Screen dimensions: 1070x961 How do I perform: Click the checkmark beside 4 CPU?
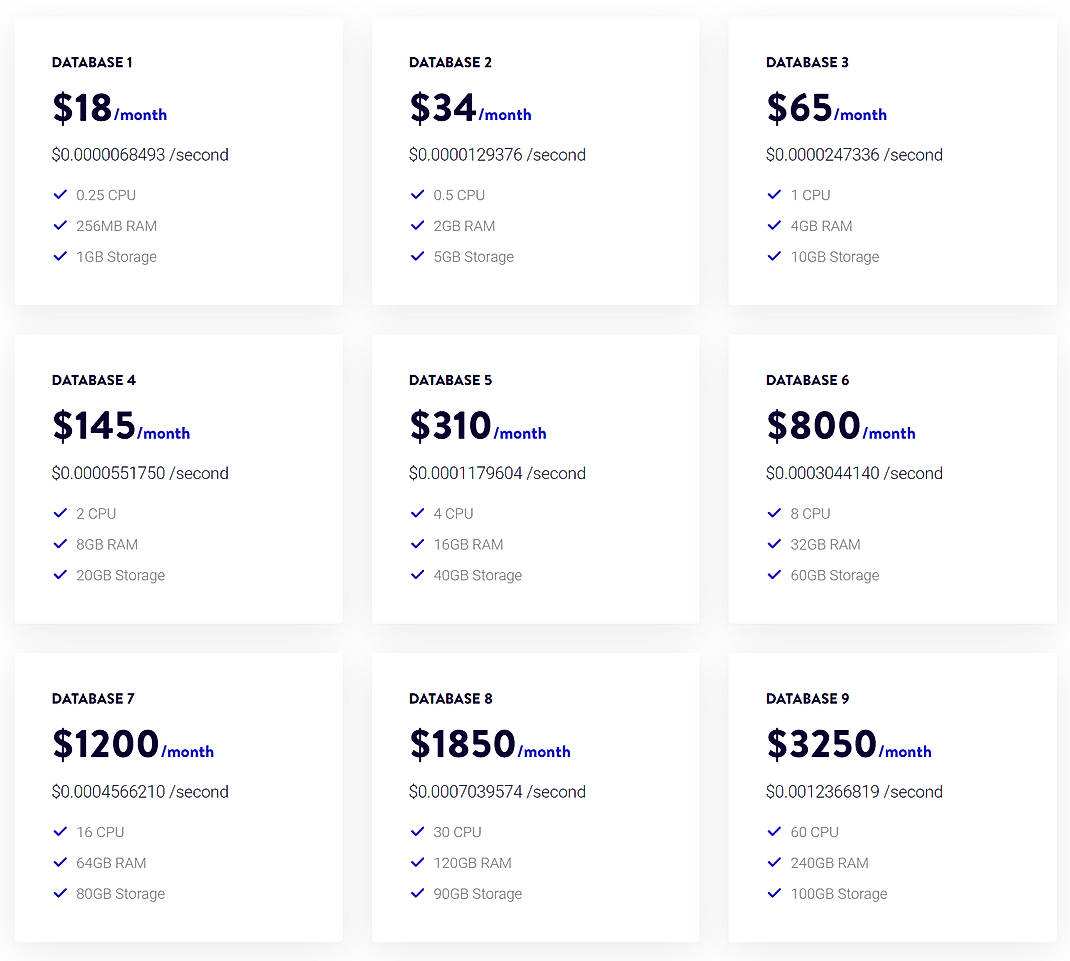pyautogui.click(x=418, y=513)
